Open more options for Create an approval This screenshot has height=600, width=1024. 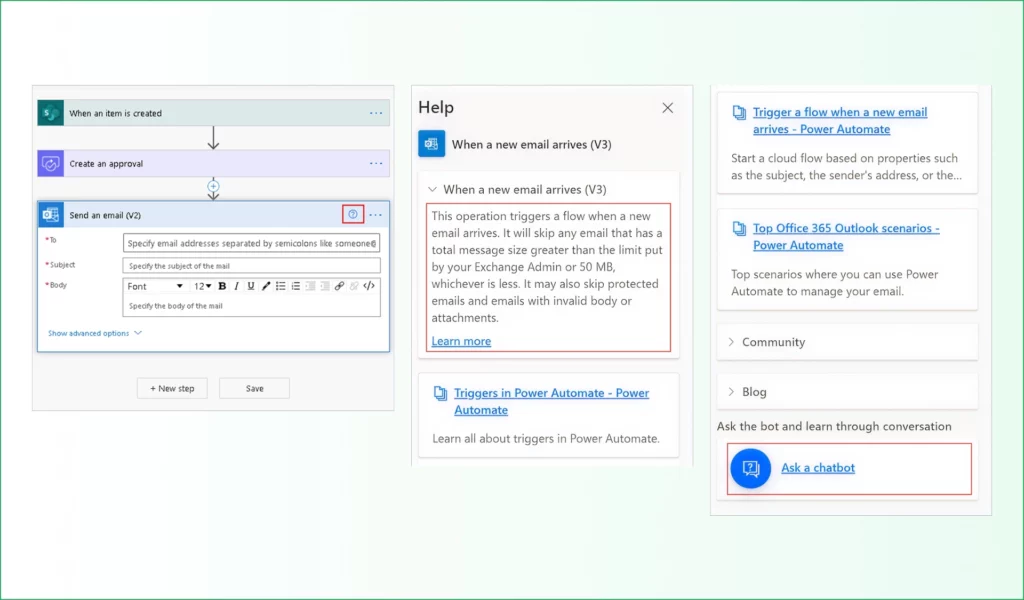coord(376,163)
